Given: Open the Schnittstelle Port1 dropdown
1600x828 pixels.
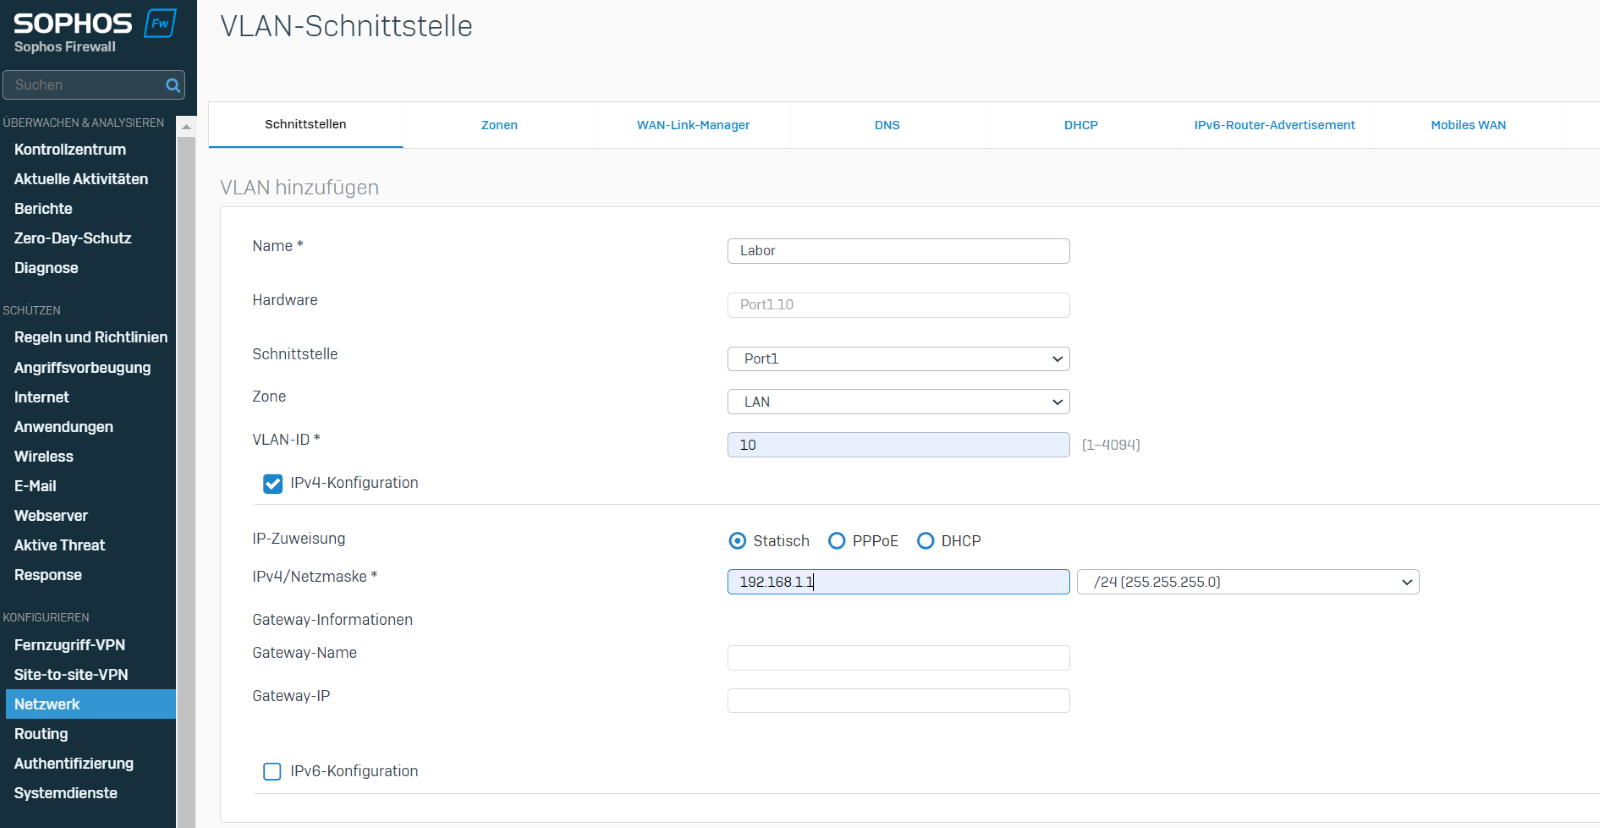Looking at the screenshot, I should [x=897, y=359].
